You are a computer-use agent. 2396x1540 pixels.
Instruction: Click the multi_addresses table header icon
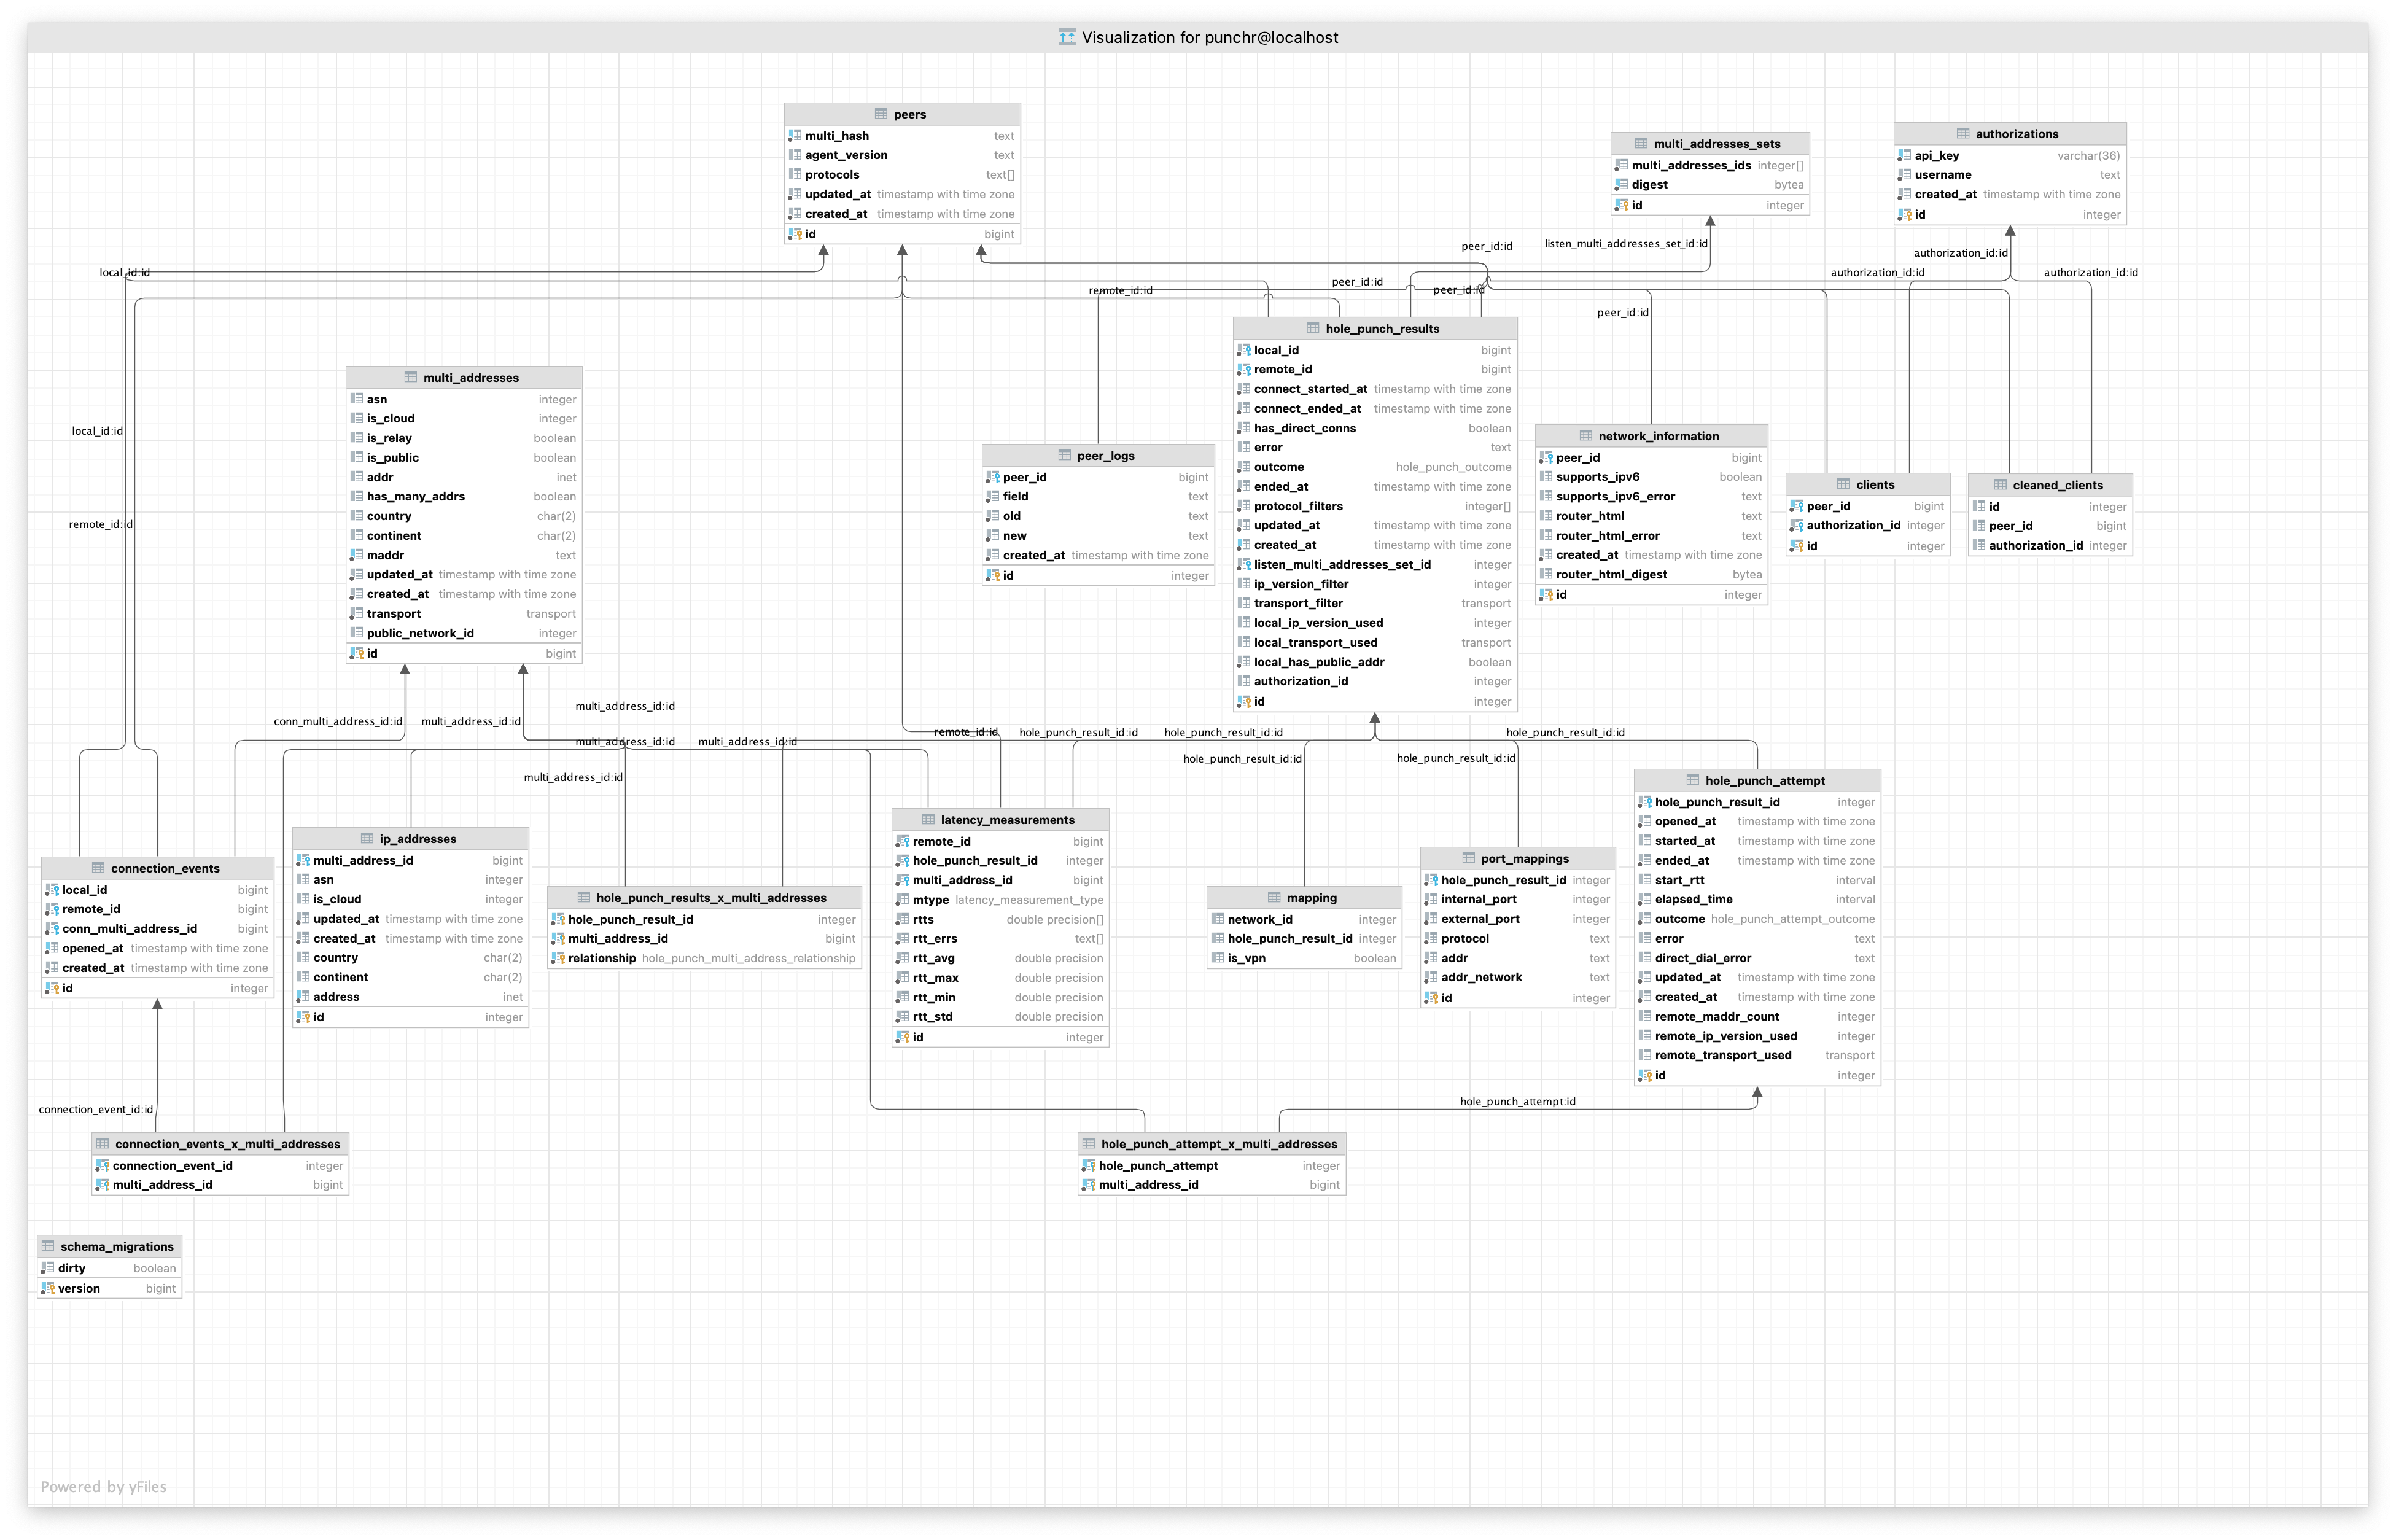coord(410,377)
